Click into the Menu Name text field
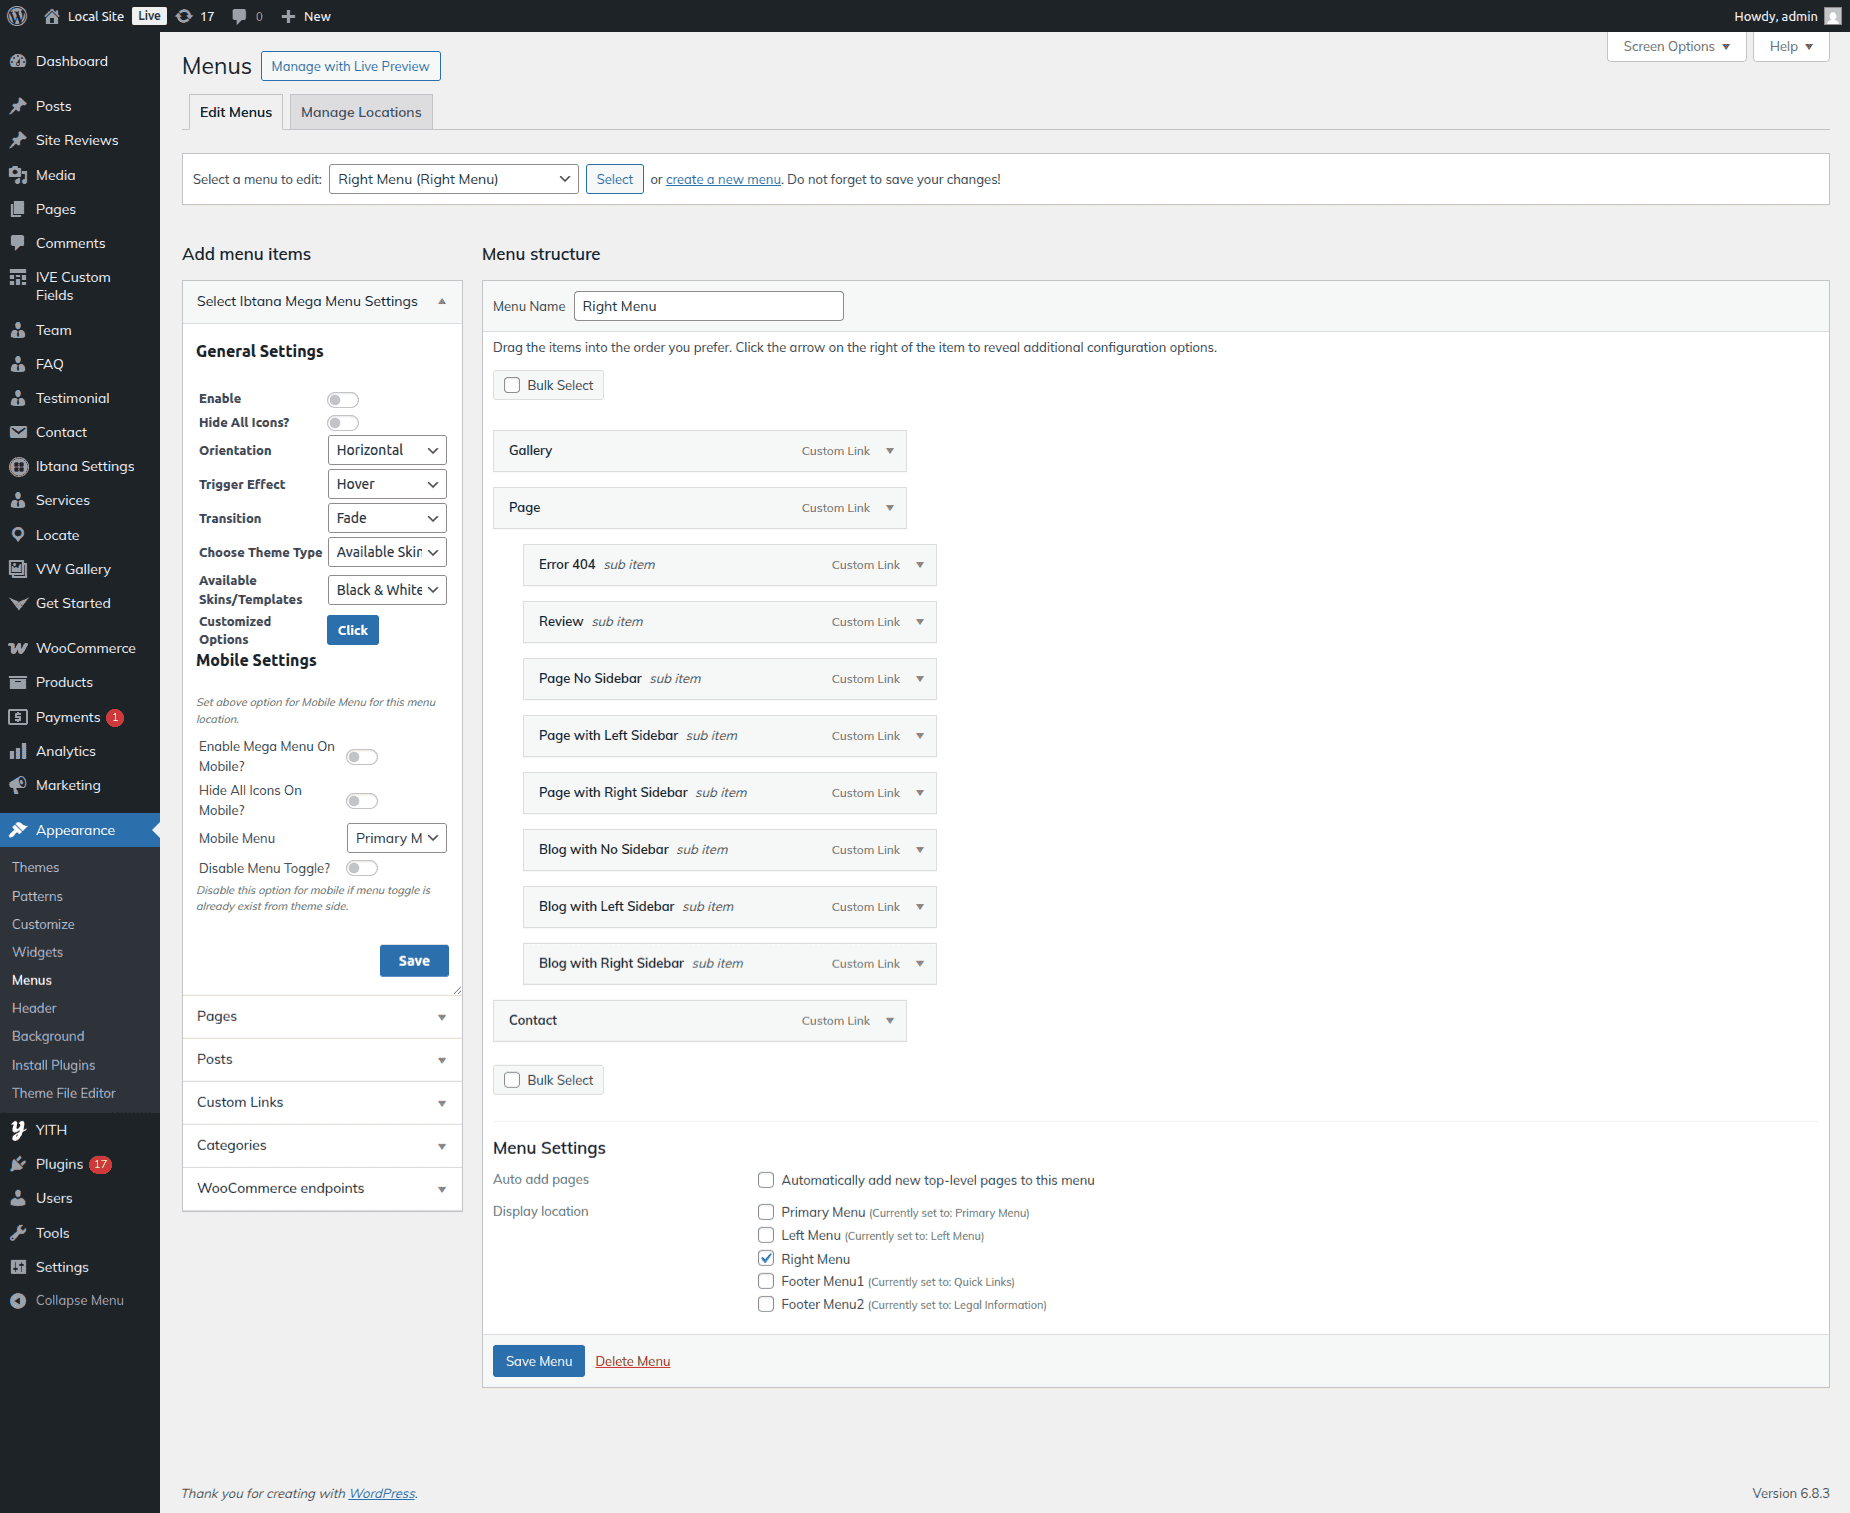Screen dimensions: 1850x1513 click(708, 306)
